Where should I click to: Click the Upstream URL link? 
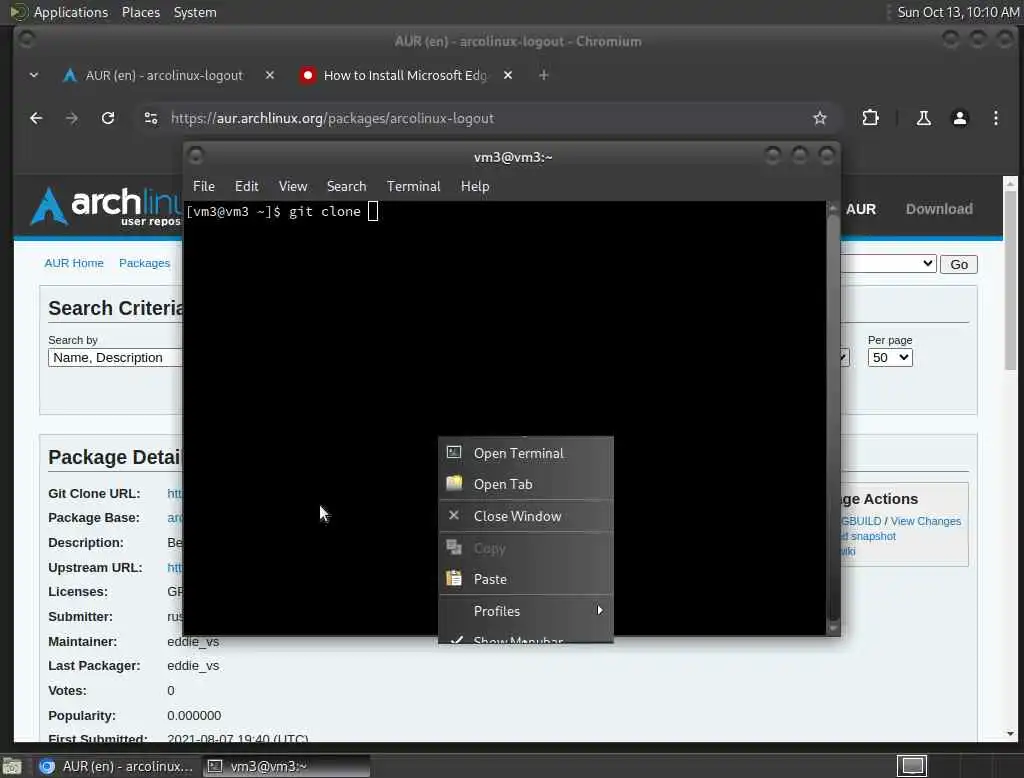(175, 568)
